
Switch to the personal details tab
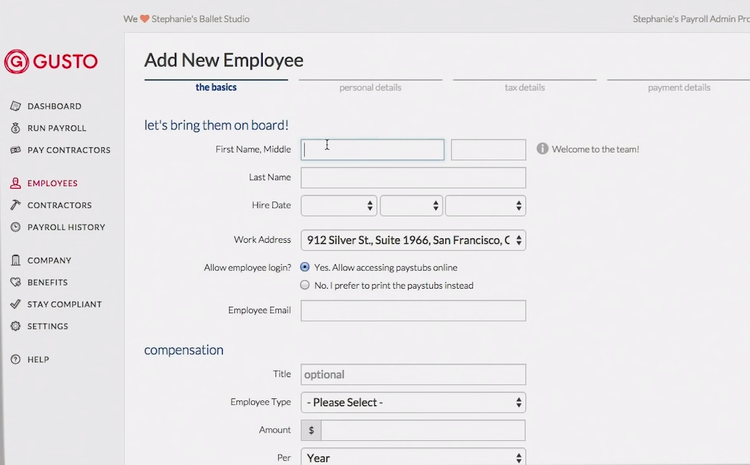click(370, 87)
